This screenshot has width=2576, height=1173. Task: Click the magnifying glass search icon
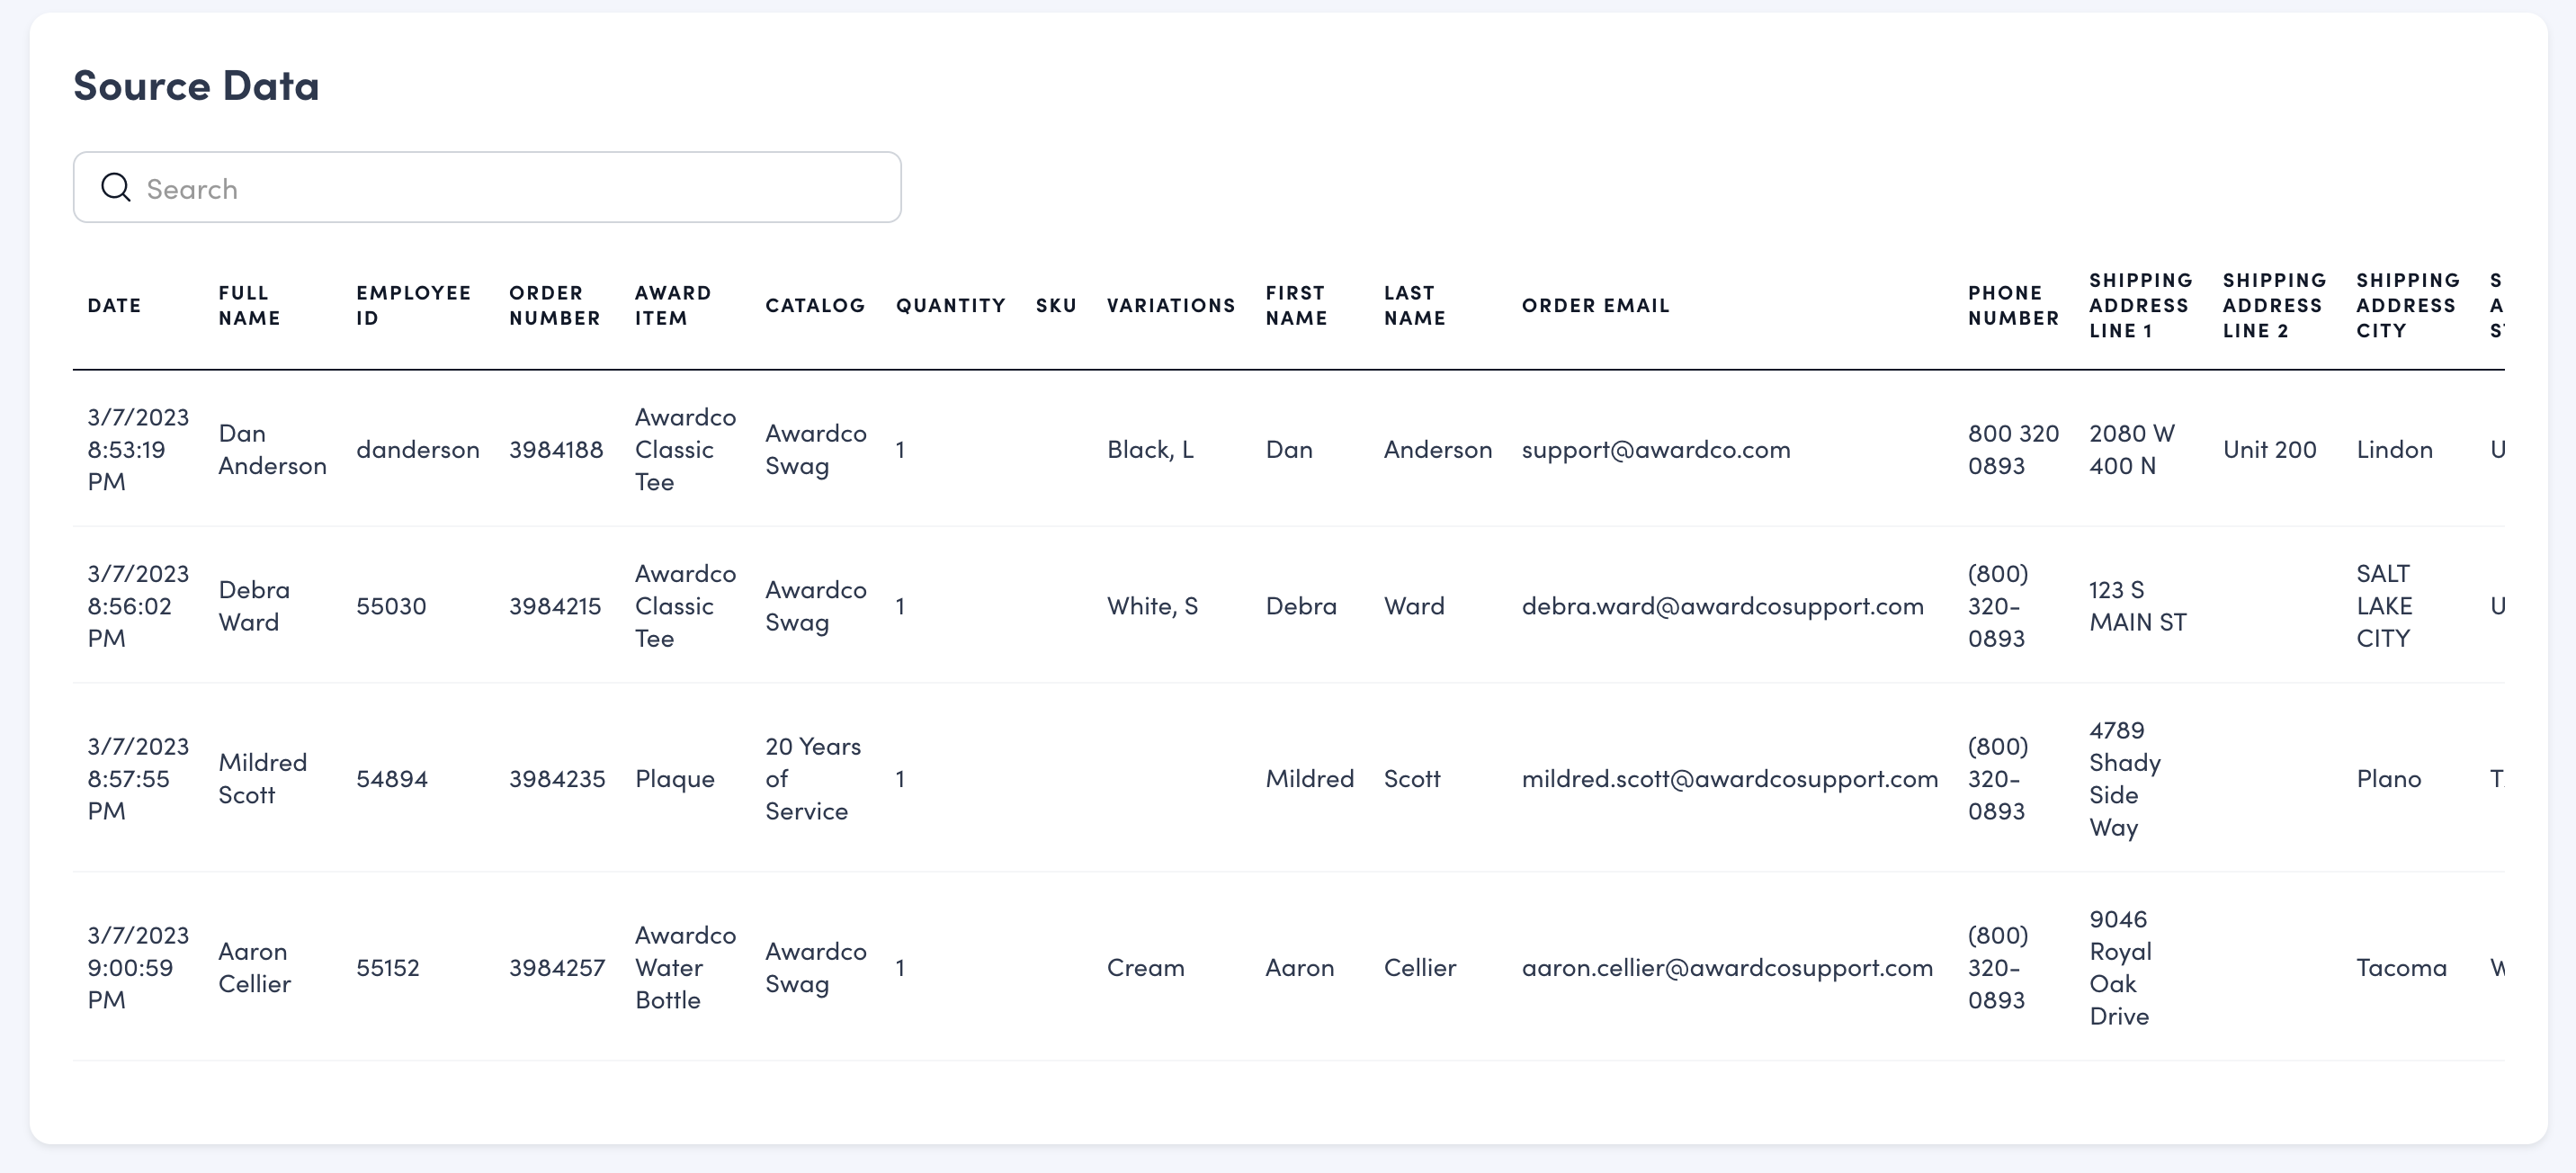[x=116, y=187]
